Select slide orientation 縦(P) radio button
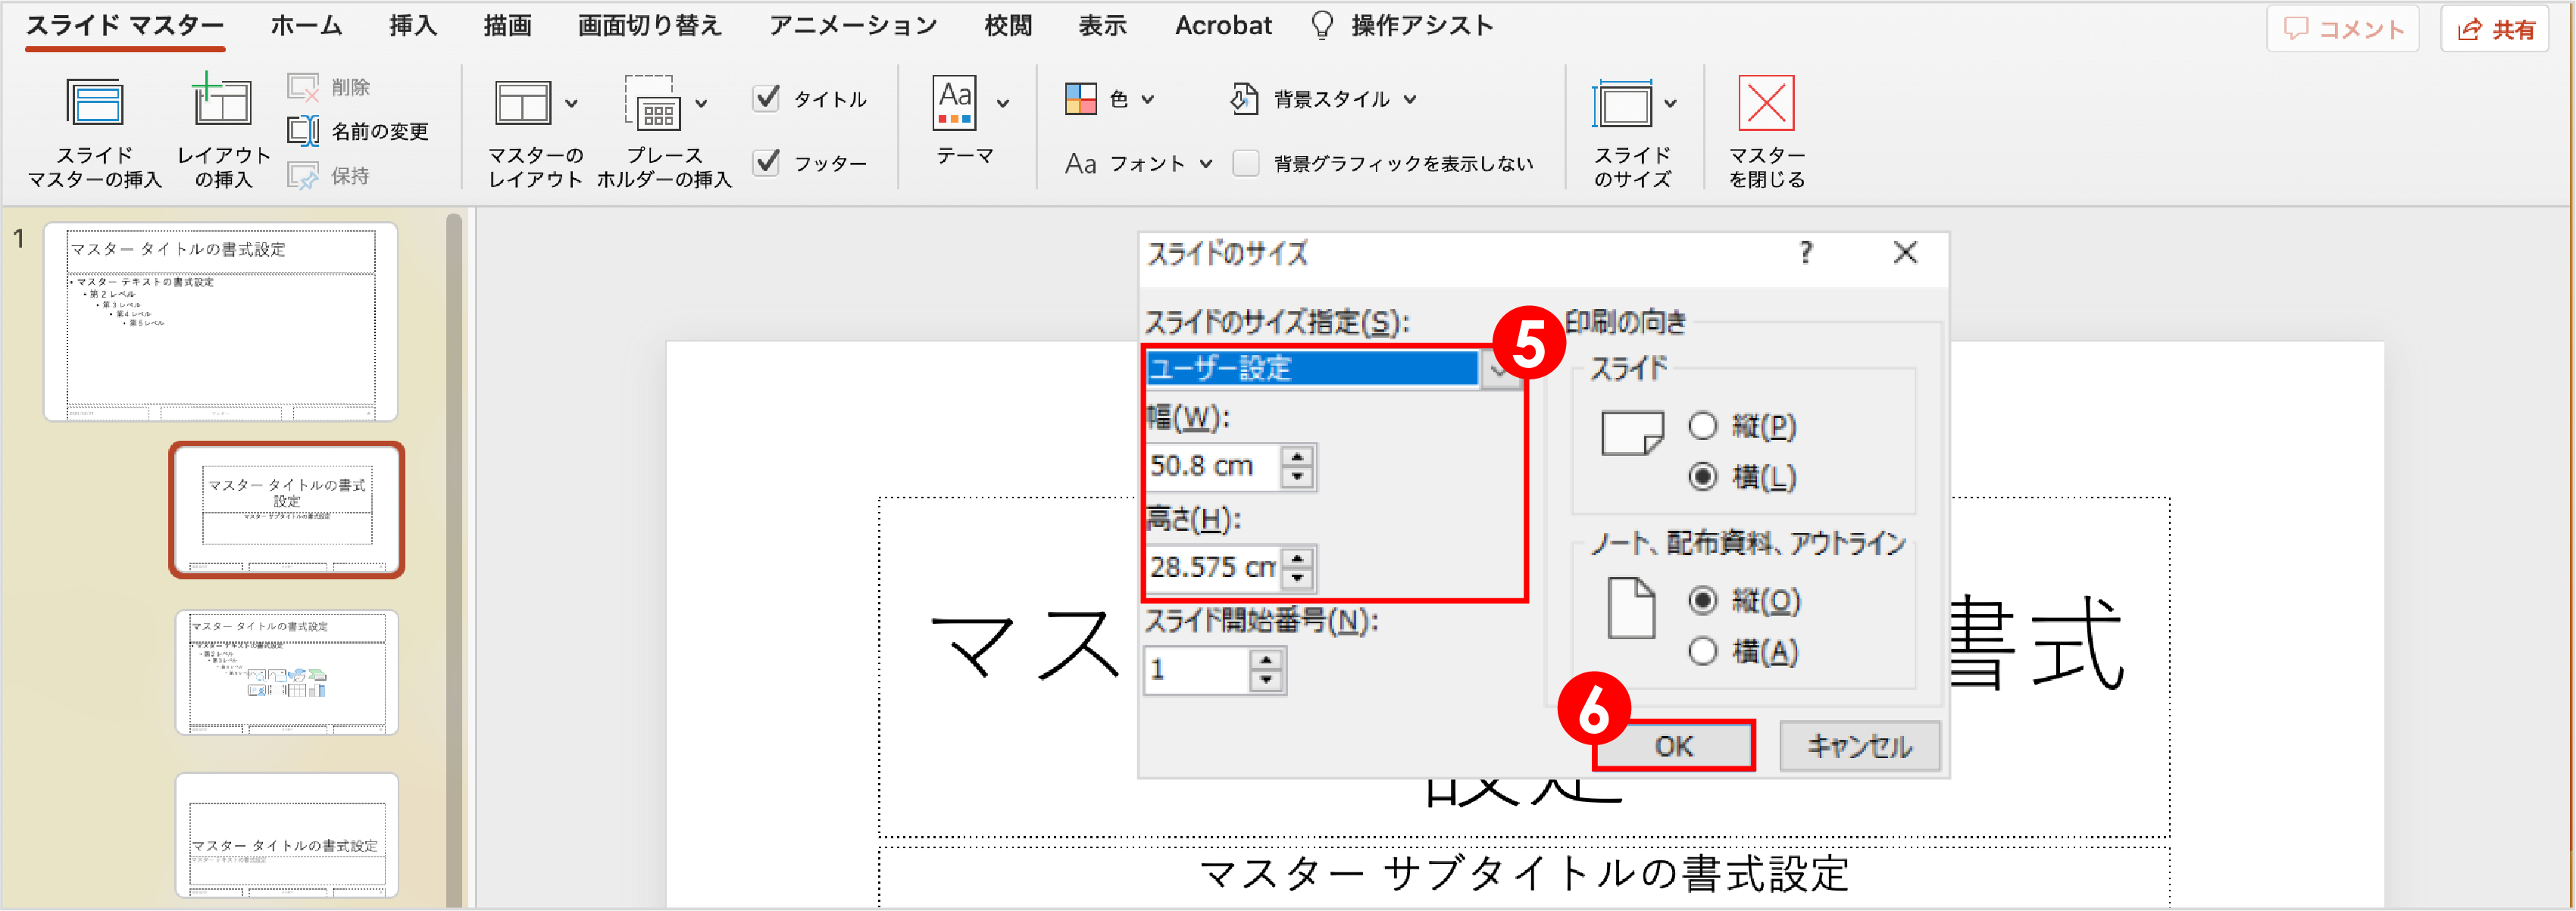 [x=1702, y=426]
